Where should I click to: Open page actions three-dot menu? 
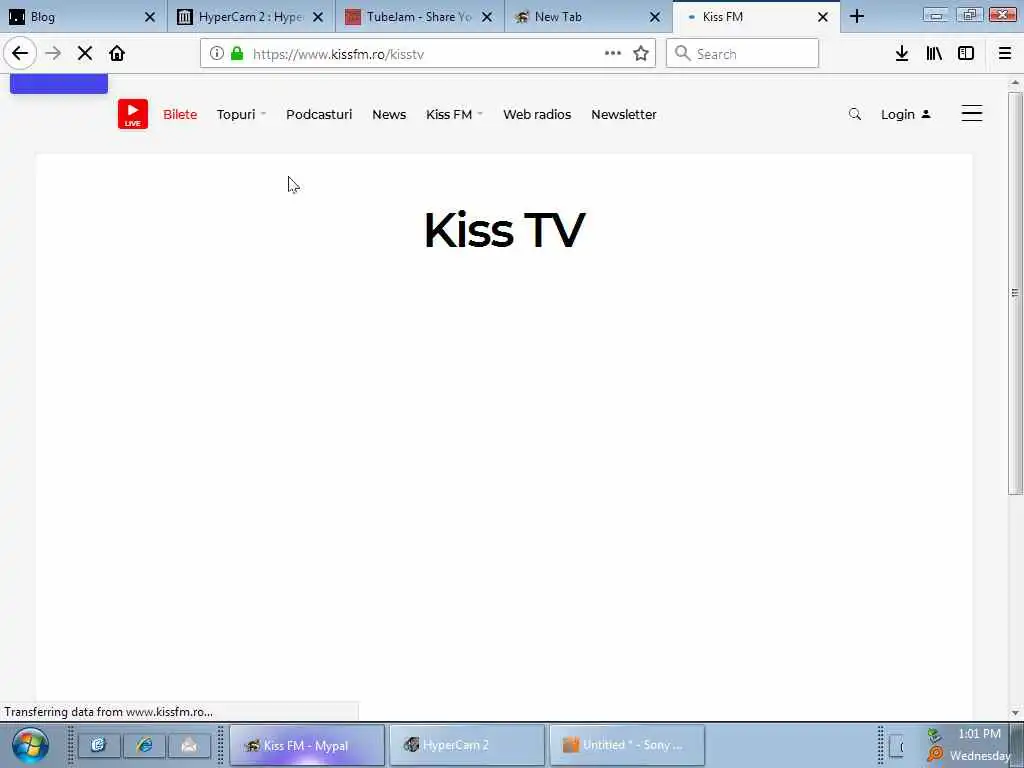click(x=613, y=54)
